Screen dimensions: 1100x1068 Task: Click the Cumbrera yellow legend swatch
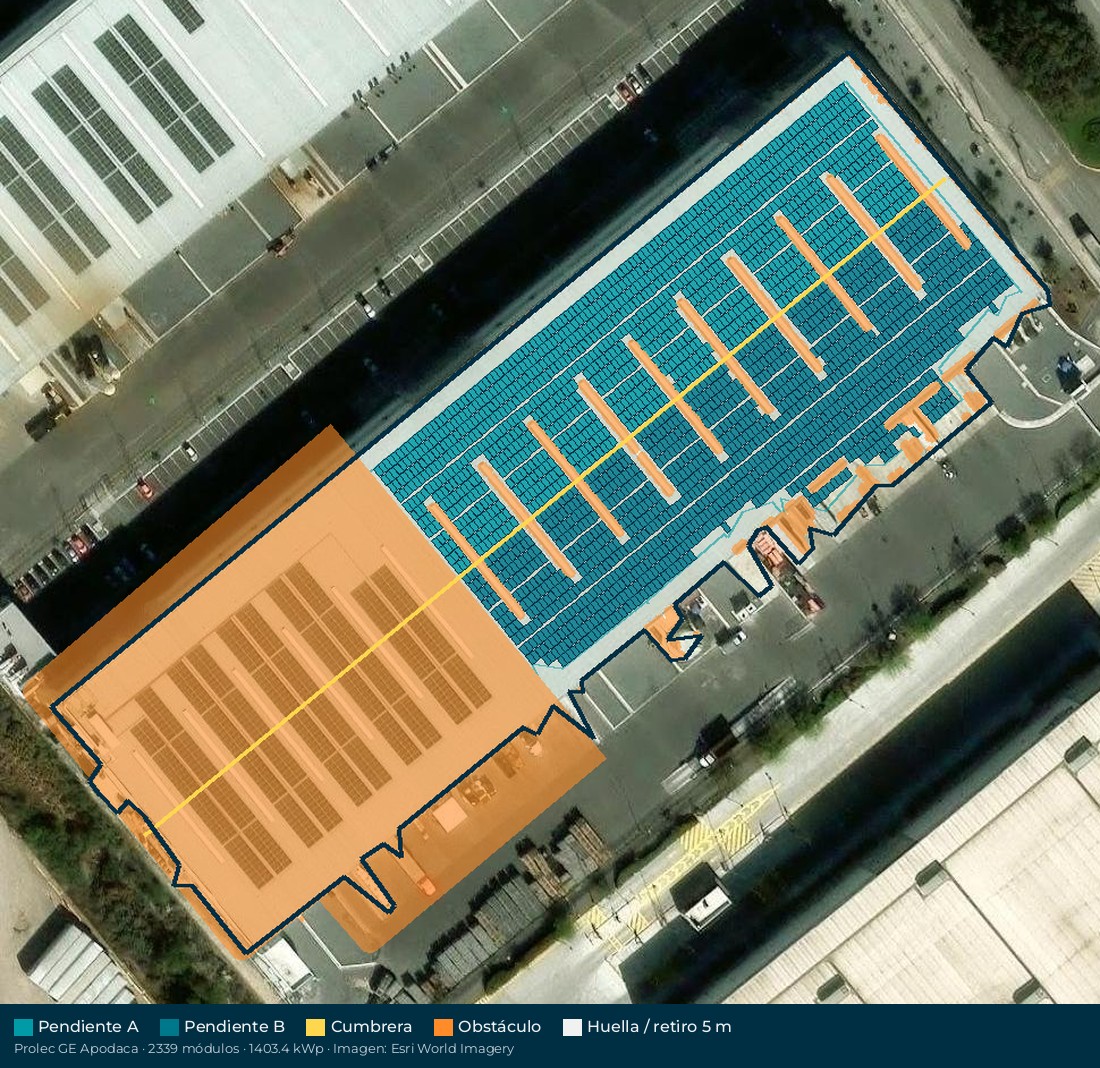[x=316, y=1027]
